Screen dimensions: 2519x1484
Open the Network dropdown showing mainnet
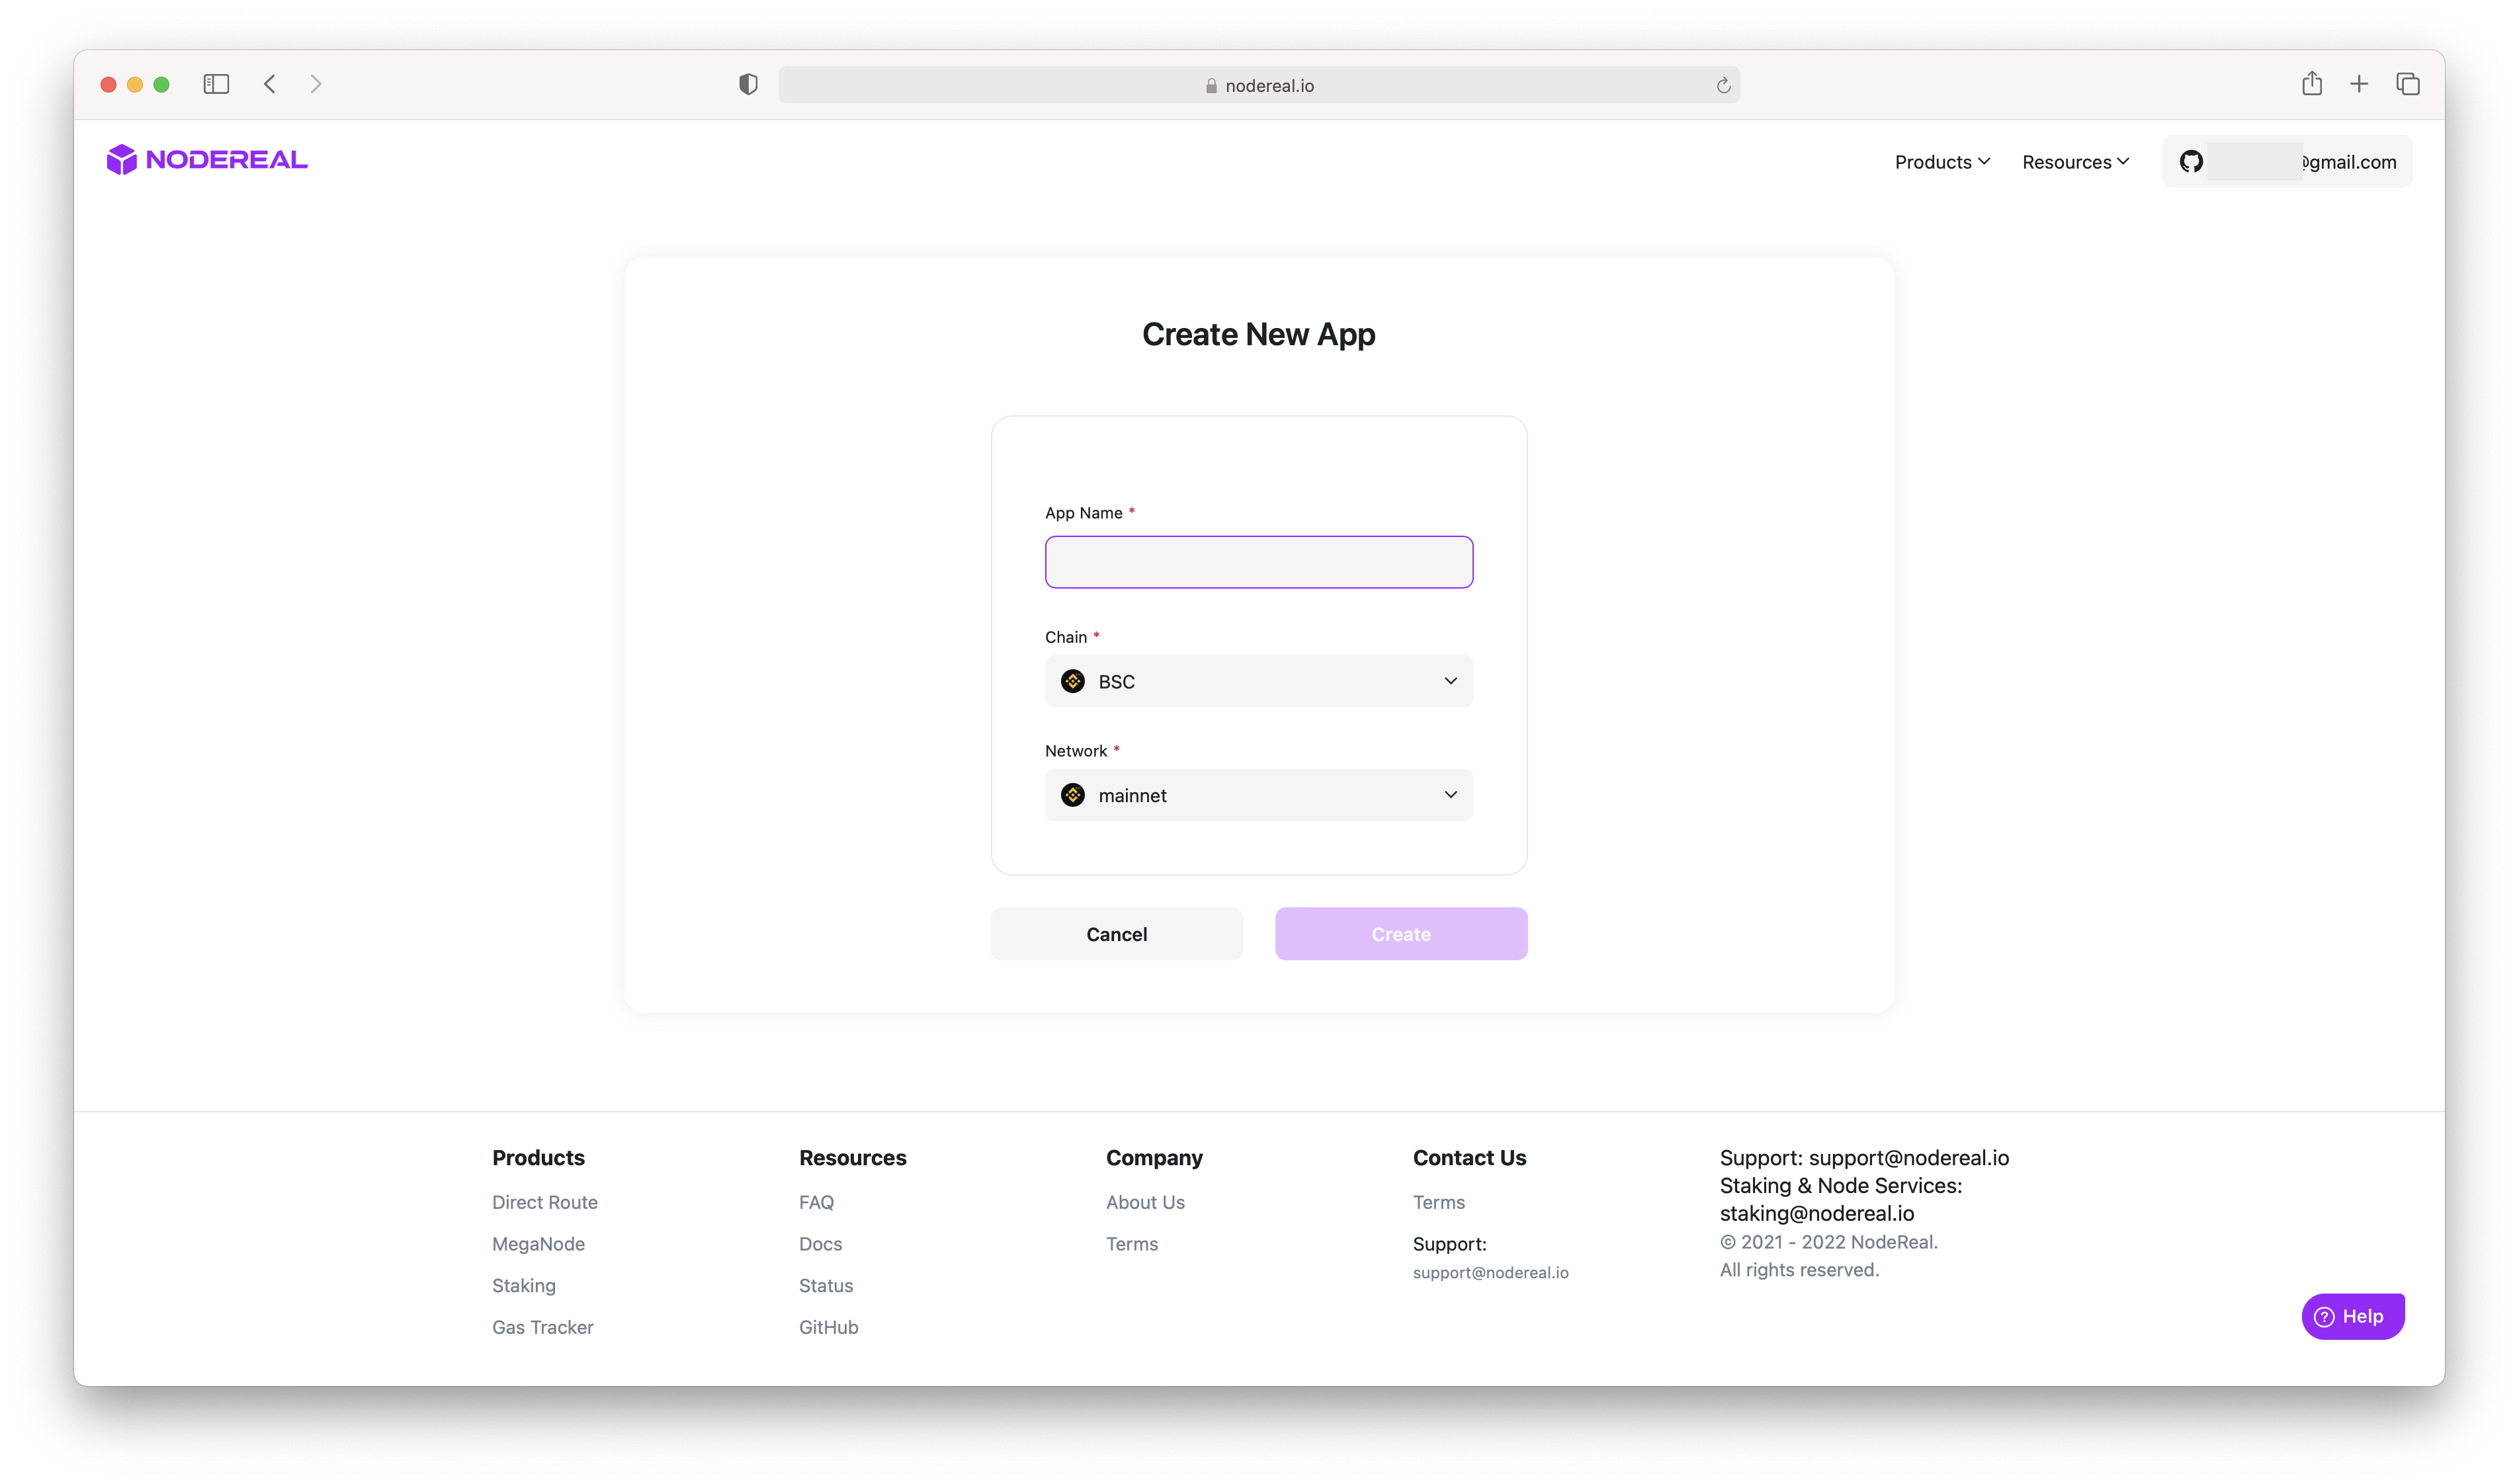tap(1258, 795)
